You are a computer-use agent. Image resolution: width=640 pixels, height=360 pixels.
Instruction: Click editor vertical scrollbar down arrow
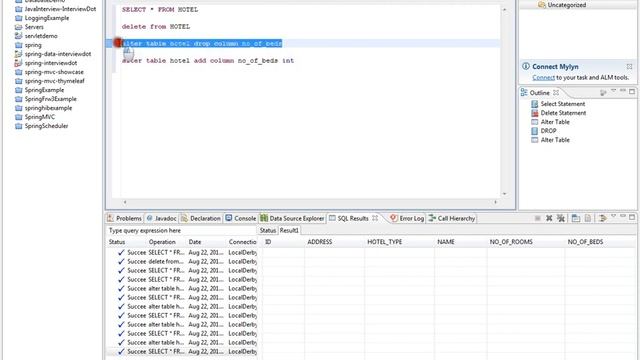click(x=504, y=194)
